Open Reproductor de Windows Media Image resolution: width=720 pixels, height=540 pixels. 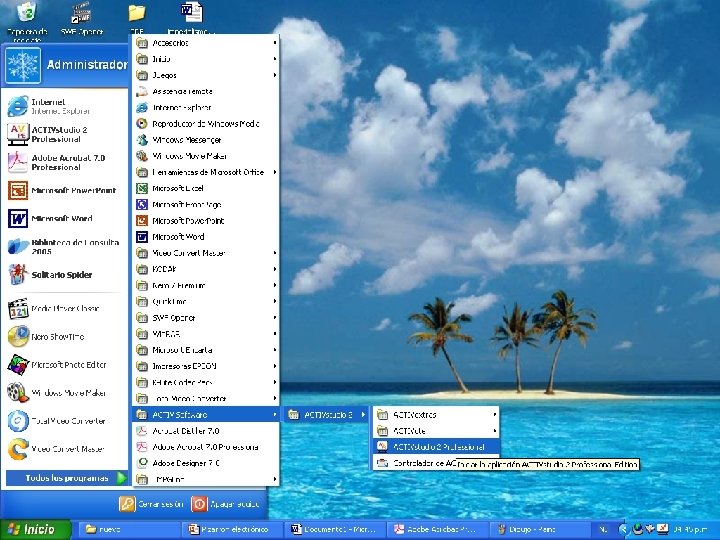tap(206, 124)
